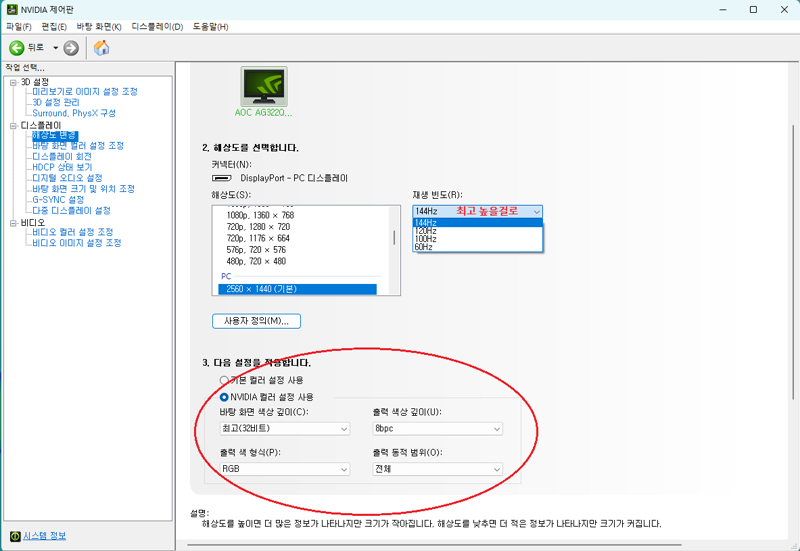This screenshot has height=551, width=800.
Task: Open 비디오 이미지 설정 조정 page
Action: coord(77,243)
